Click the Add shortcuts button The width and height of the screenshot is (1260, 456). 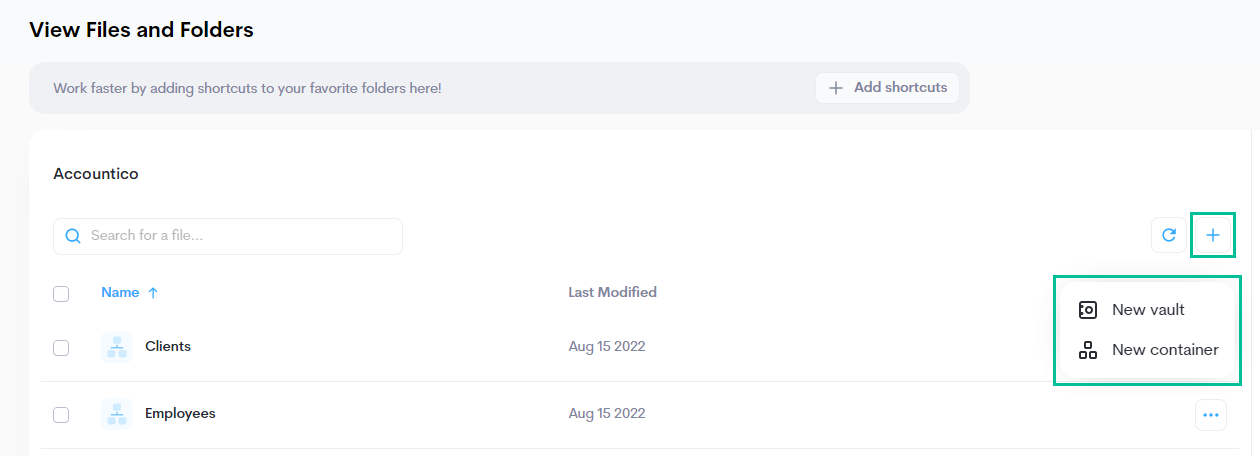[x=887, y=88]
